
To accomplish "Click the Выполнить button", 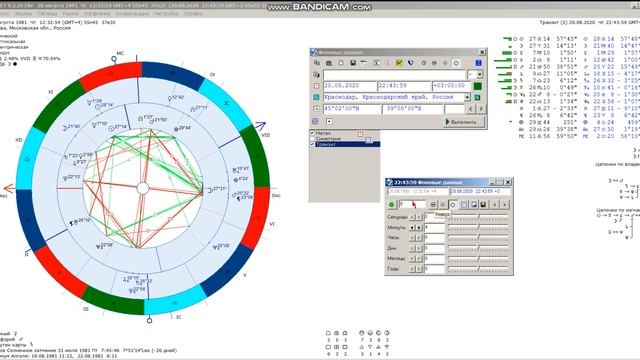I will pyautogui.click(x=464, y=122).
